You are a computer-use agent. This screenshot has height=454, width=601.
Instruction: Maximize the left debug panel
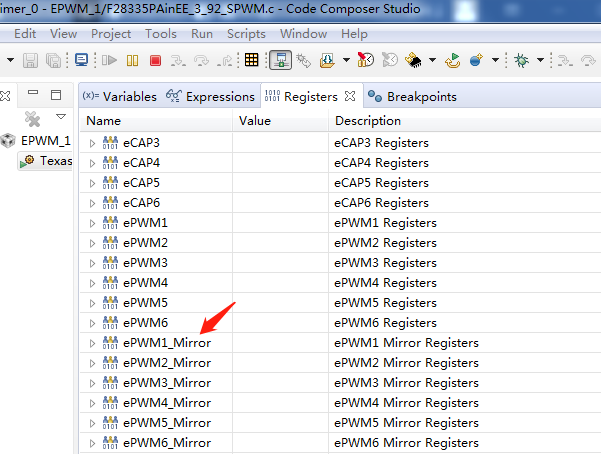[x=56, y=95]
